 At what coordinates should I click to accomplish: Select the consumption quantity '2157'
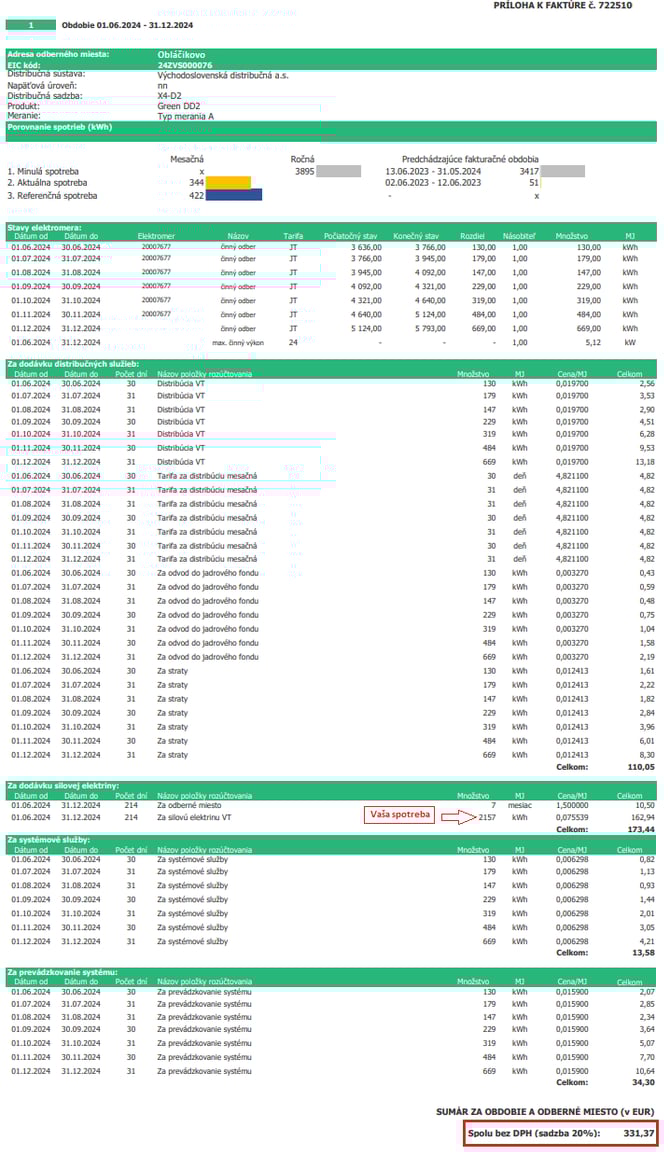pos(487,818)
